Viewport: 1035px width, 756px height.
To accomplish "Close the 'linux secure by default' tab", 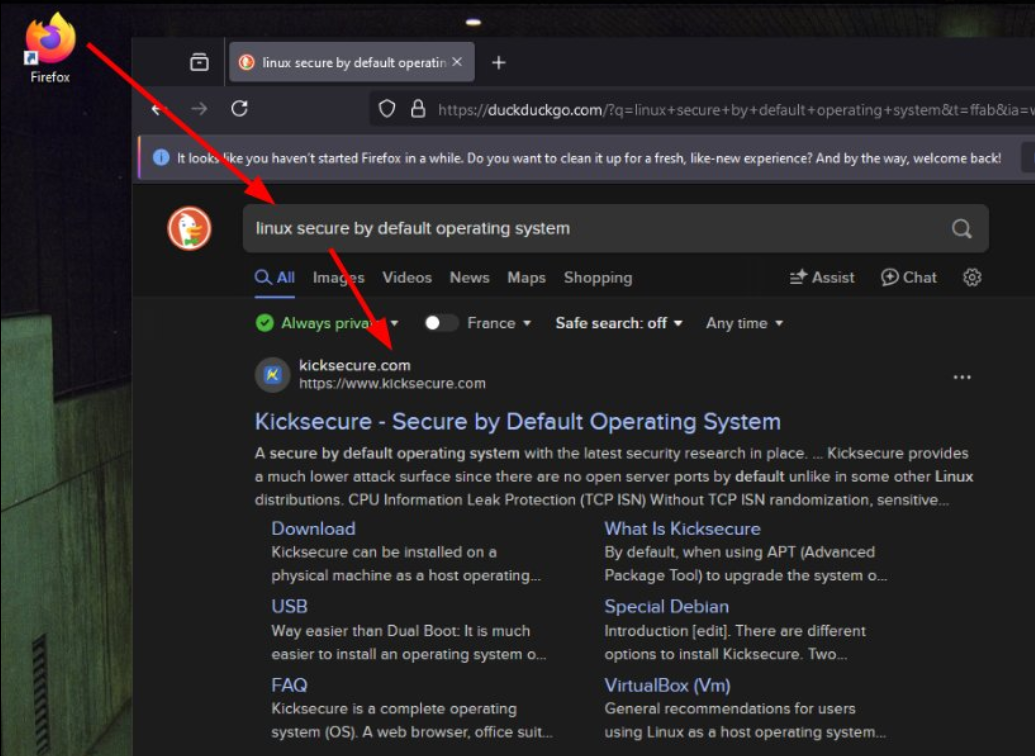I will pyautogui.click(x=457, y=61).
